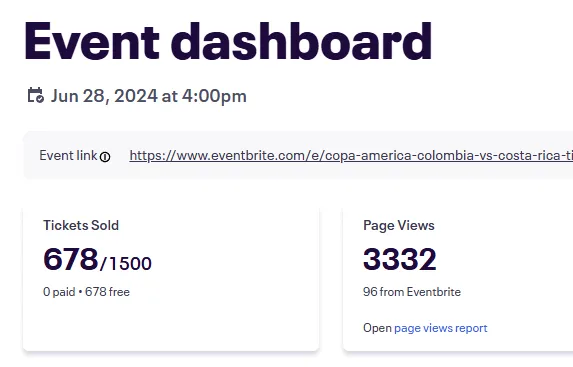
Task: Open the page views report link
Action: tap(441, 328)
